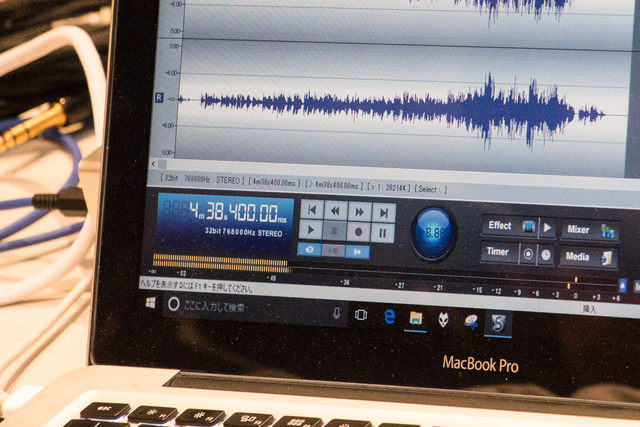Click the Snipping Tool taskbar icon
This screenshot has width=640, height=427.
pyautogui.click(x=471, y=322)
